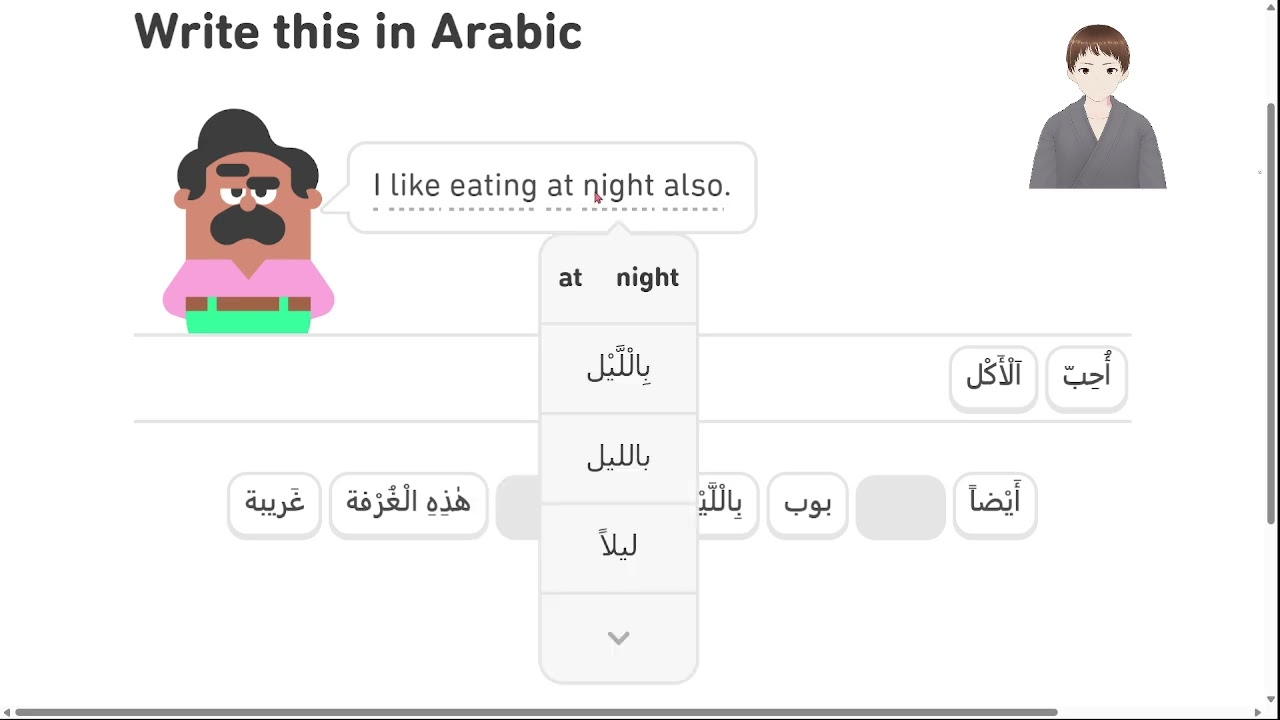
Task: Click the hint بِاللَّيْل with diacritics
Action: [x=618, y=368]
